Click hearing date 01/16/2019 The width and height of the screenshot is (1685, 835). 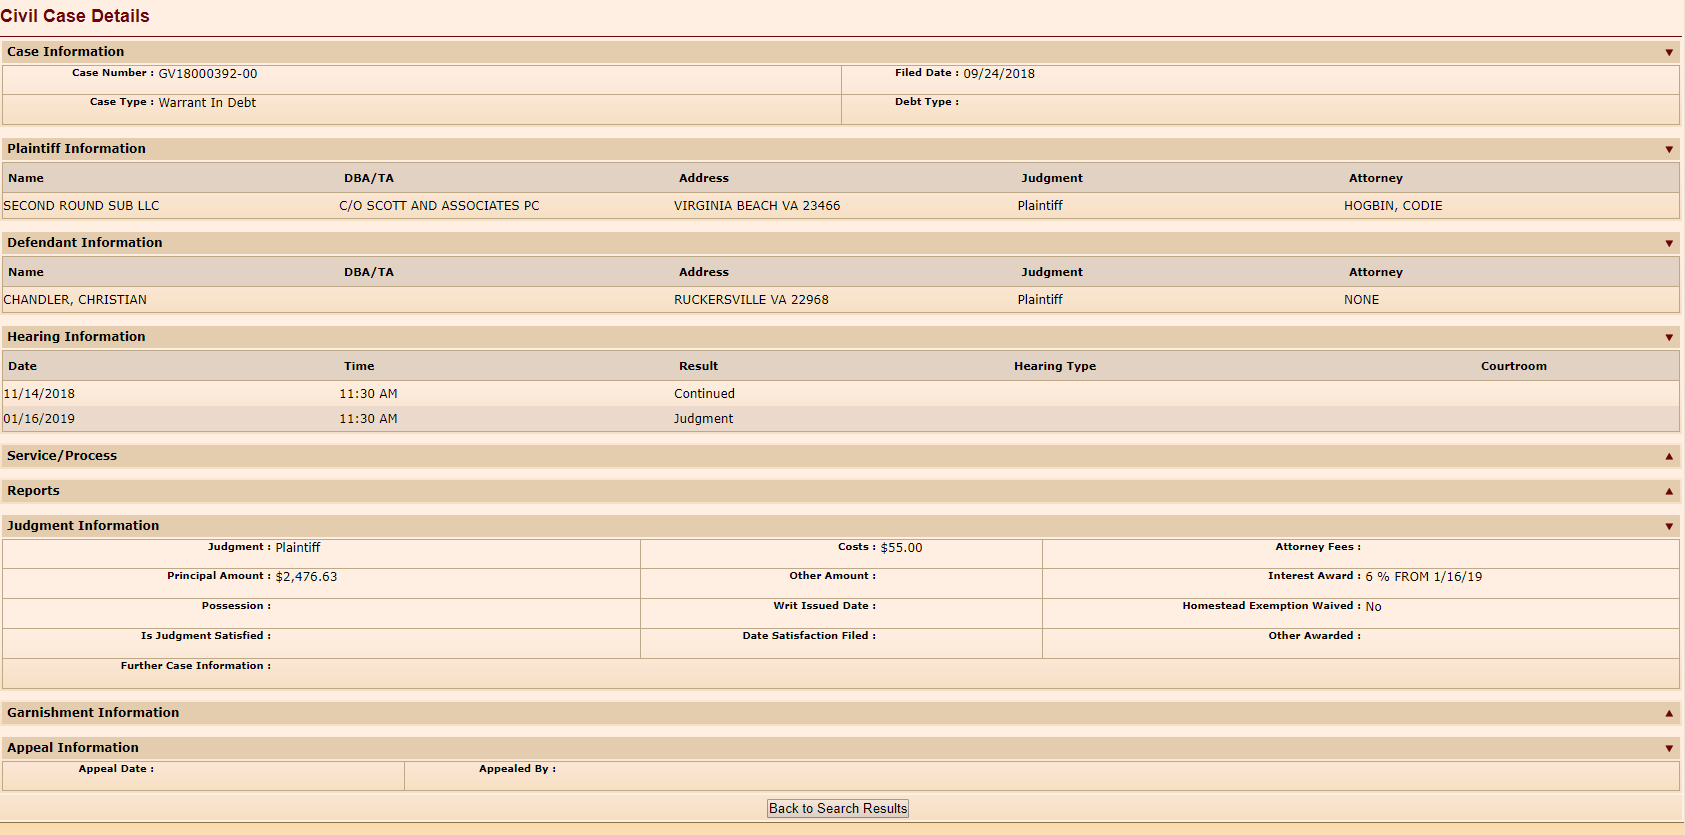tap(39, 419)
